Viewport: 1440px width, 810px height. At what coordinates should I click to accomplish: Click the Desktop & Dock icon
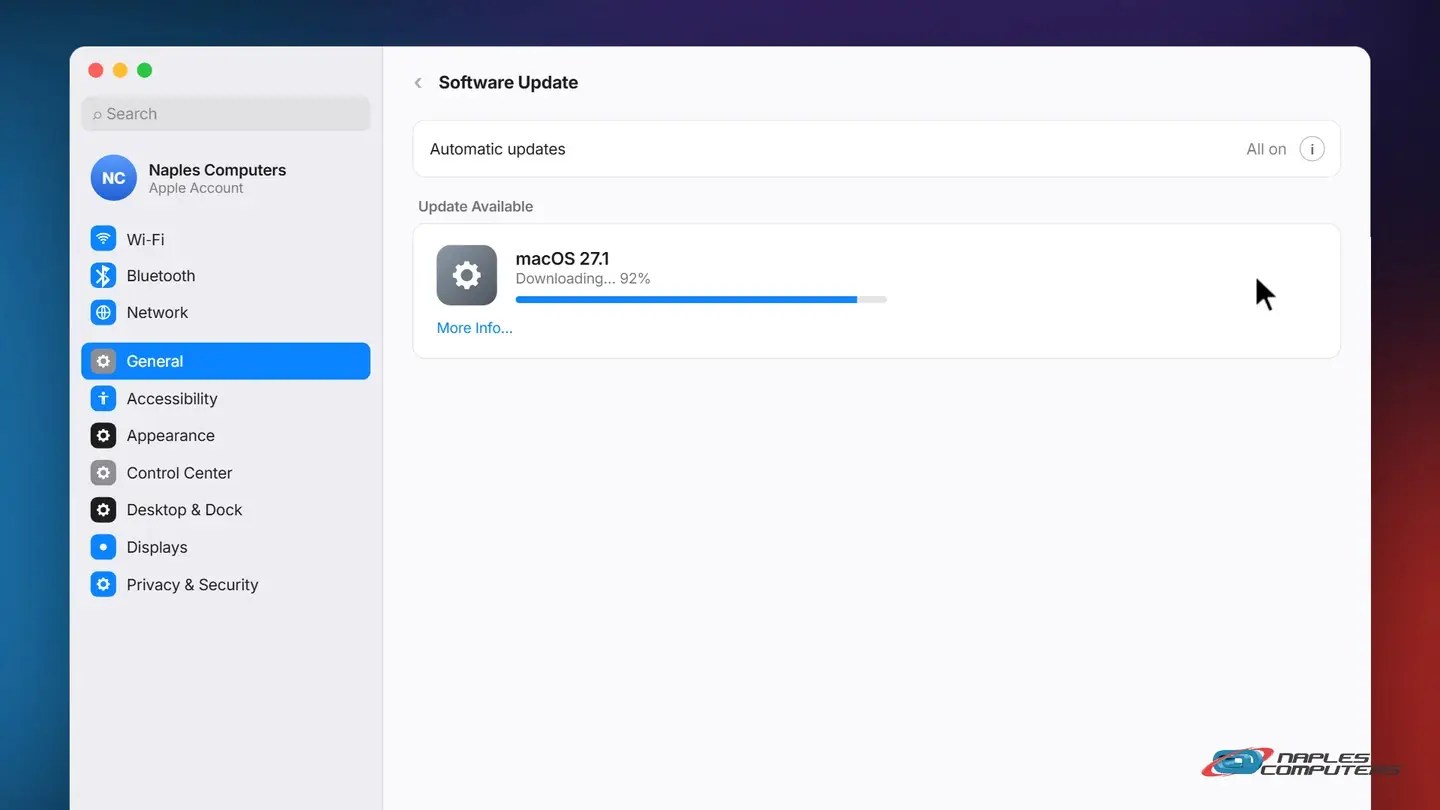click(x=103, y=510)
